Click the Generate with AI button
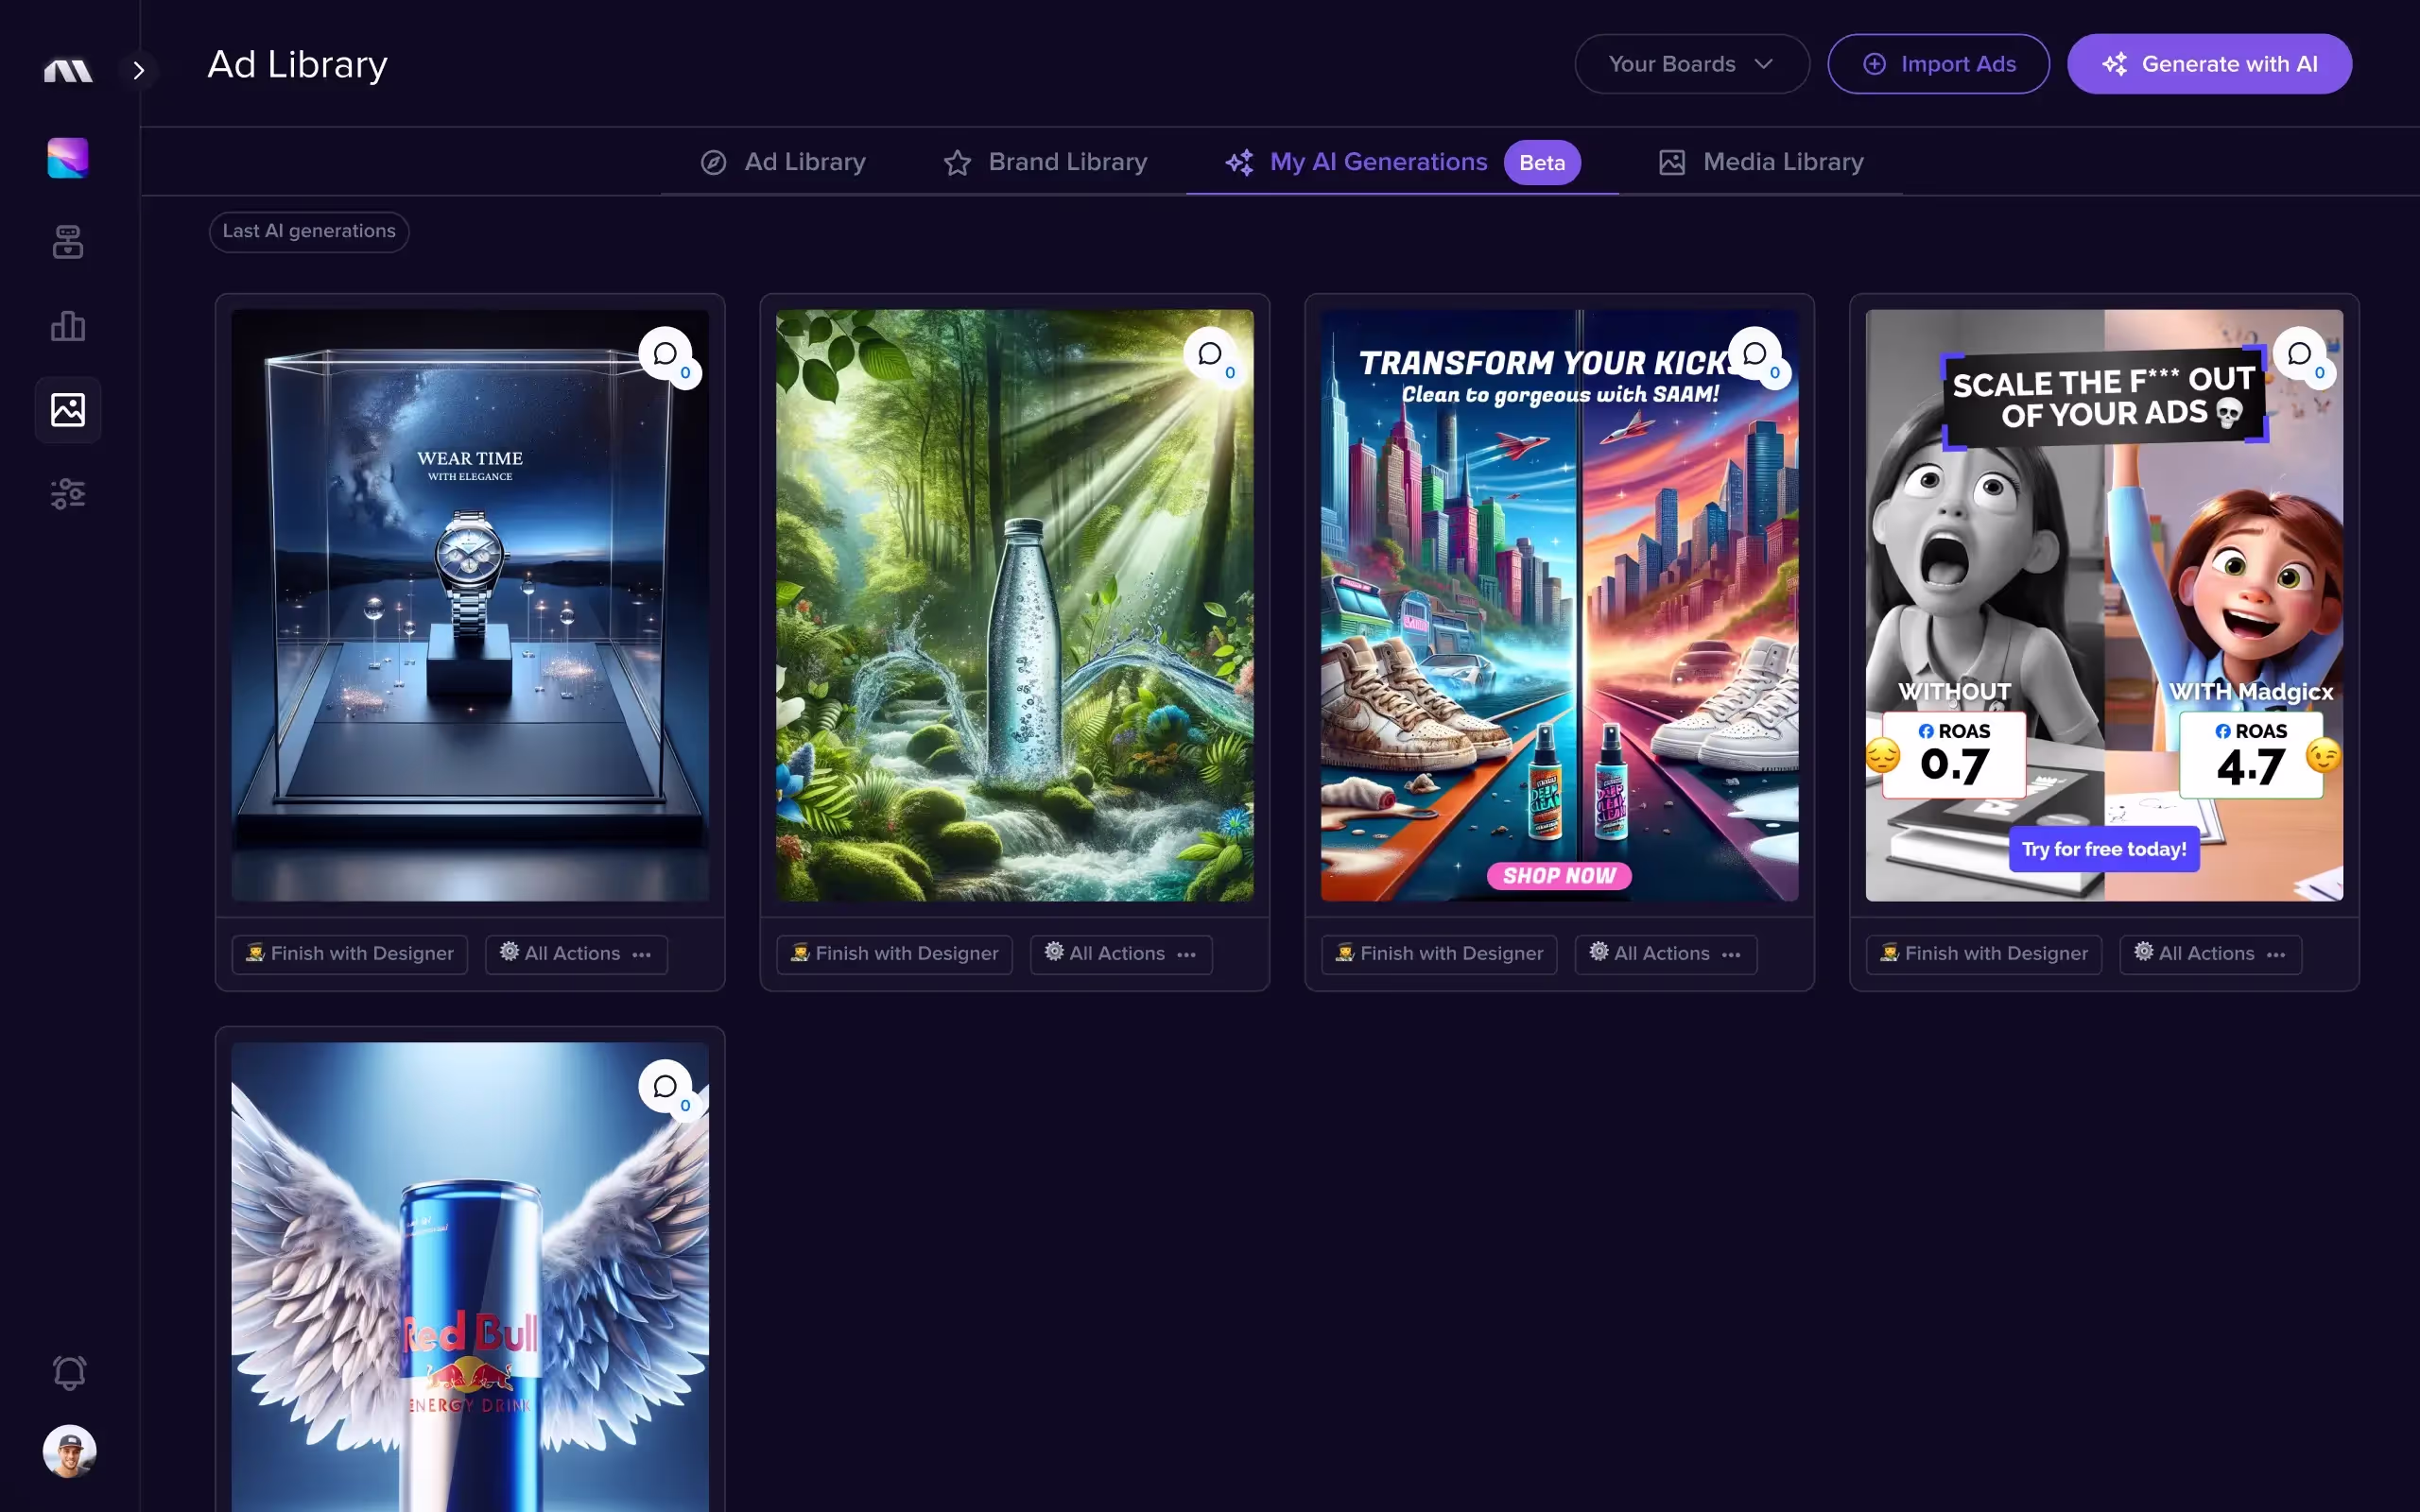The height and width of the screenshot is (1512, 2420). (x=2209, y=64)
